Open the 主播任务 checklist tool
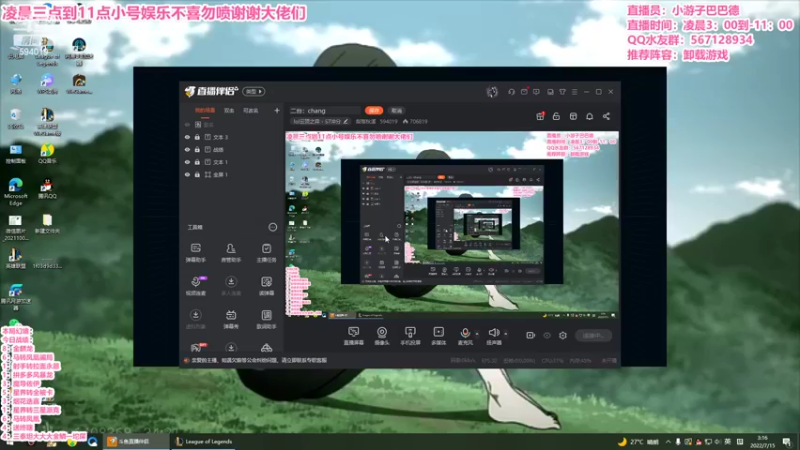The image size is (800, 450). tap(266, 252)
